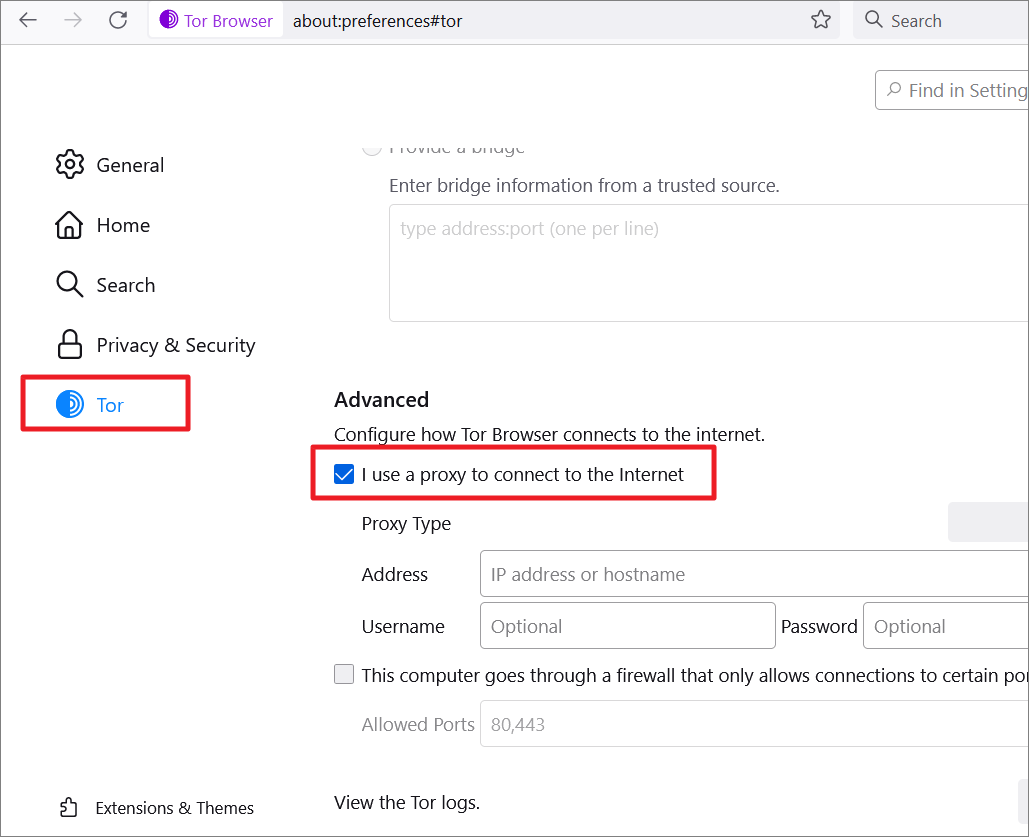
Task: Click the back navigation arrow
Action: click(28, 20)
